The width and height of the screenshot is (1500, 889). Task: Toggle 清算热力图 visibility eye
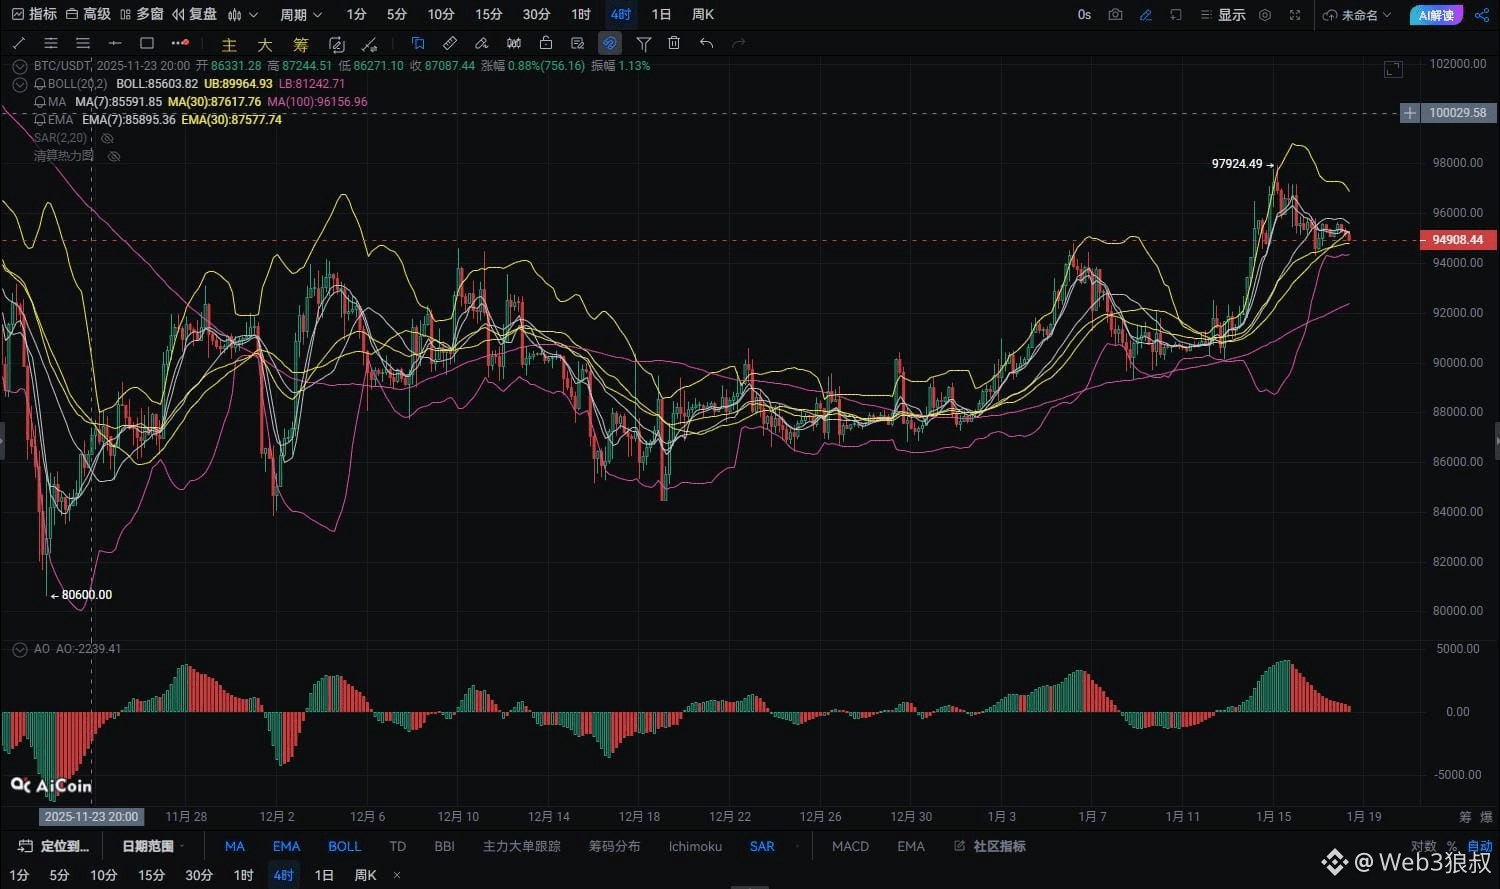114,156
